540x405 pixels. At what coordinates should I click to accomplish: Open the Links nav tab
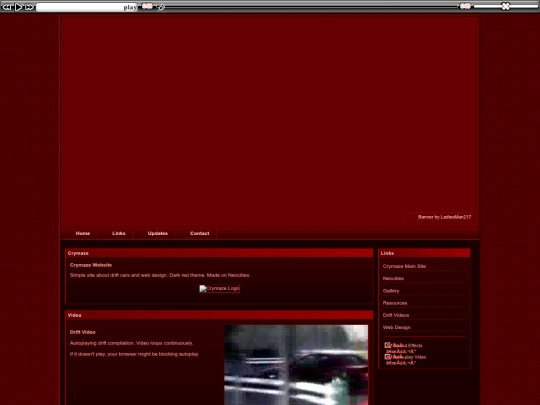click(118, 233)
